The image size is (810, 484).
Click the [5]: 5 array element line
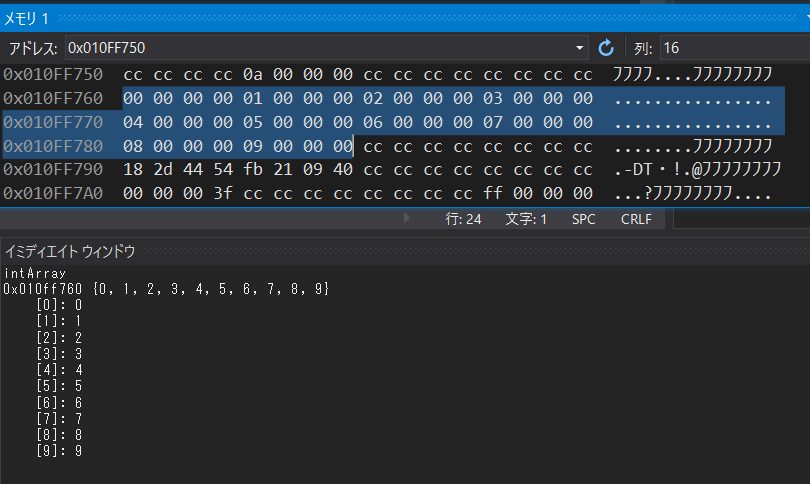[x=59, y=386]
